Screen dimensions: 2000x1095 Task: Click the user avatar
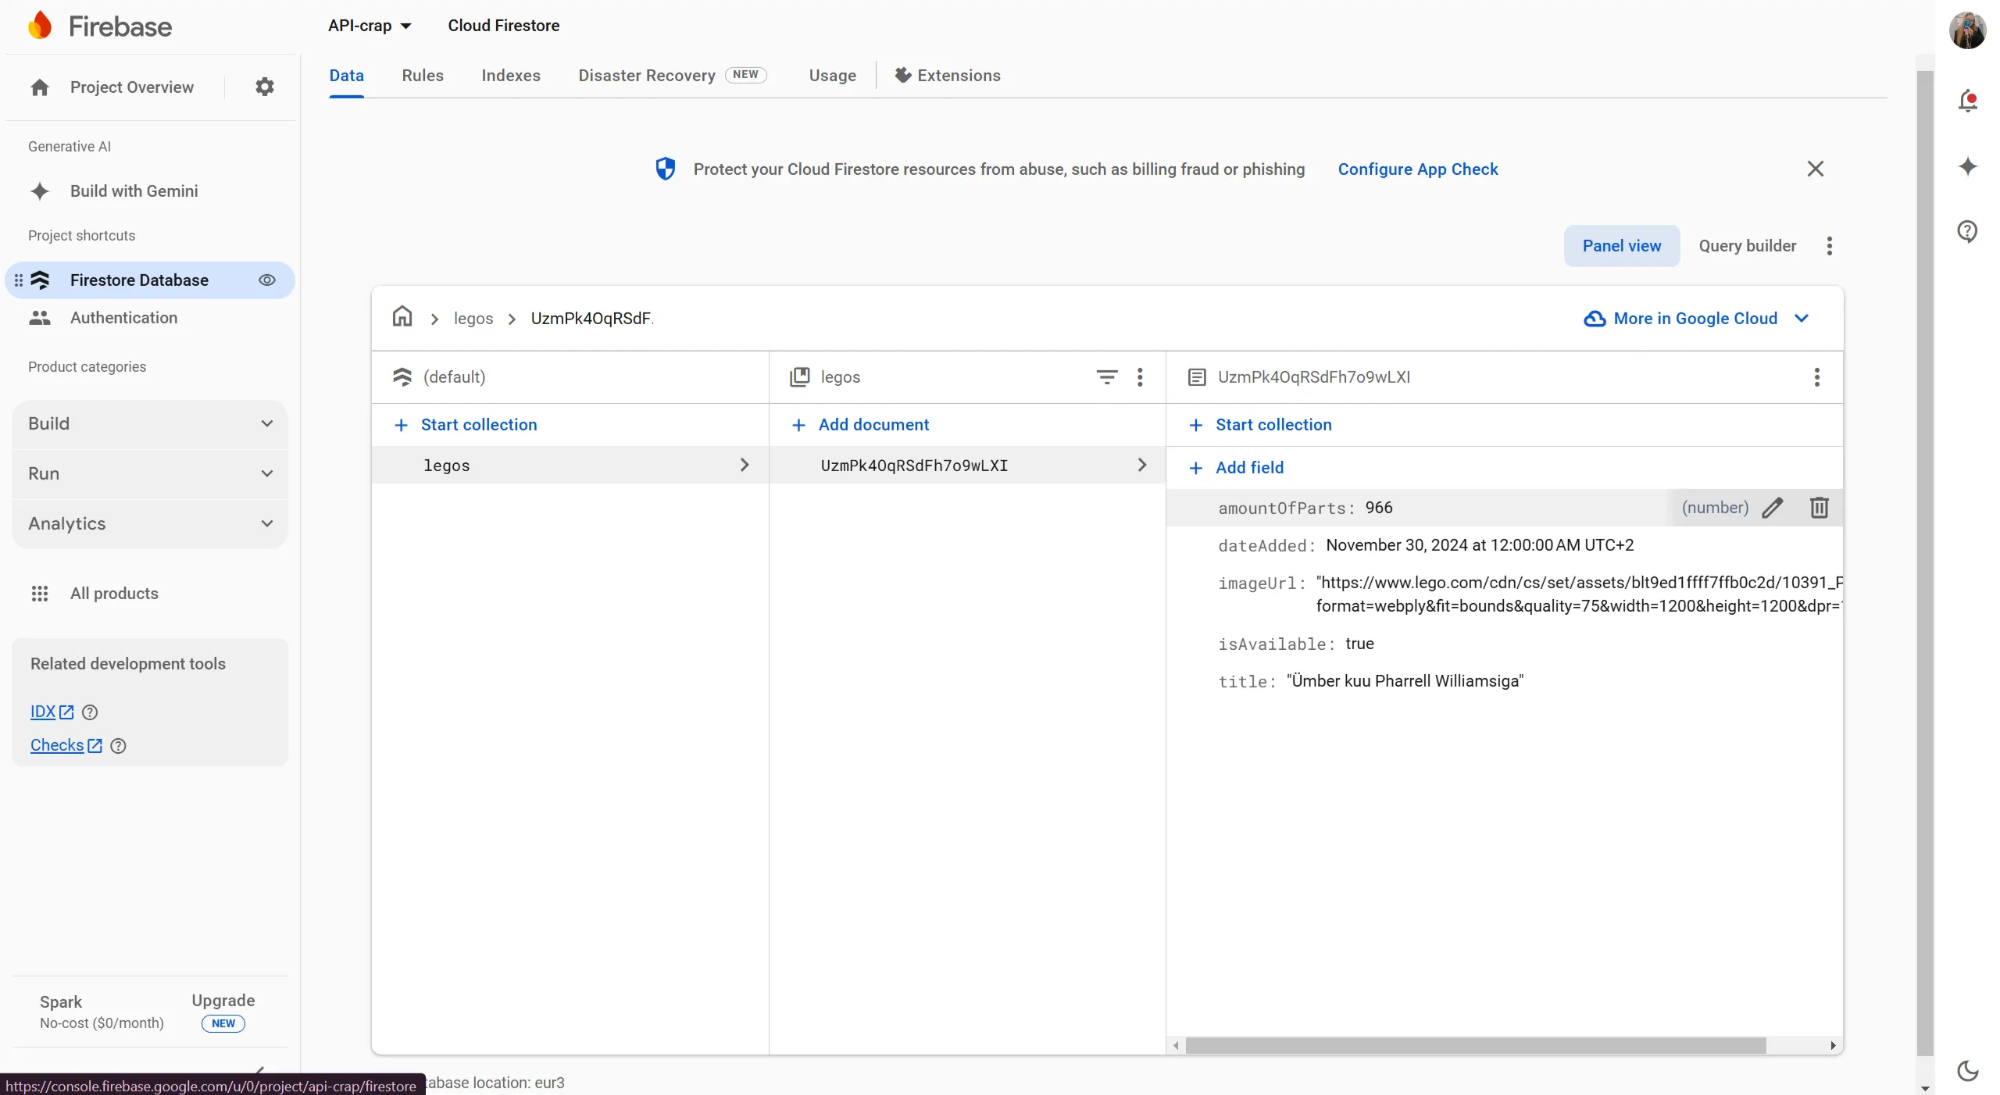click(x=1967, y=30)
